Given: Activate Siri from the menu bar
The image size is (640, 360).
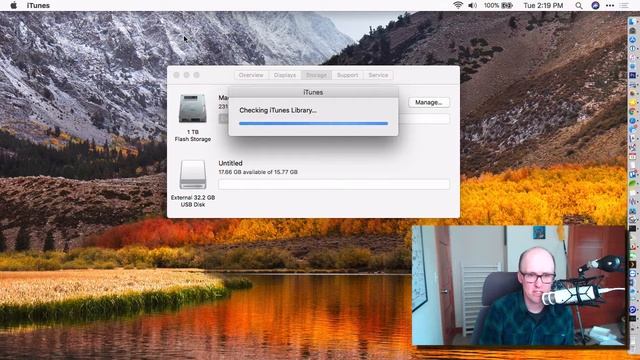Looking at the screenshot, I should (595, 5).
